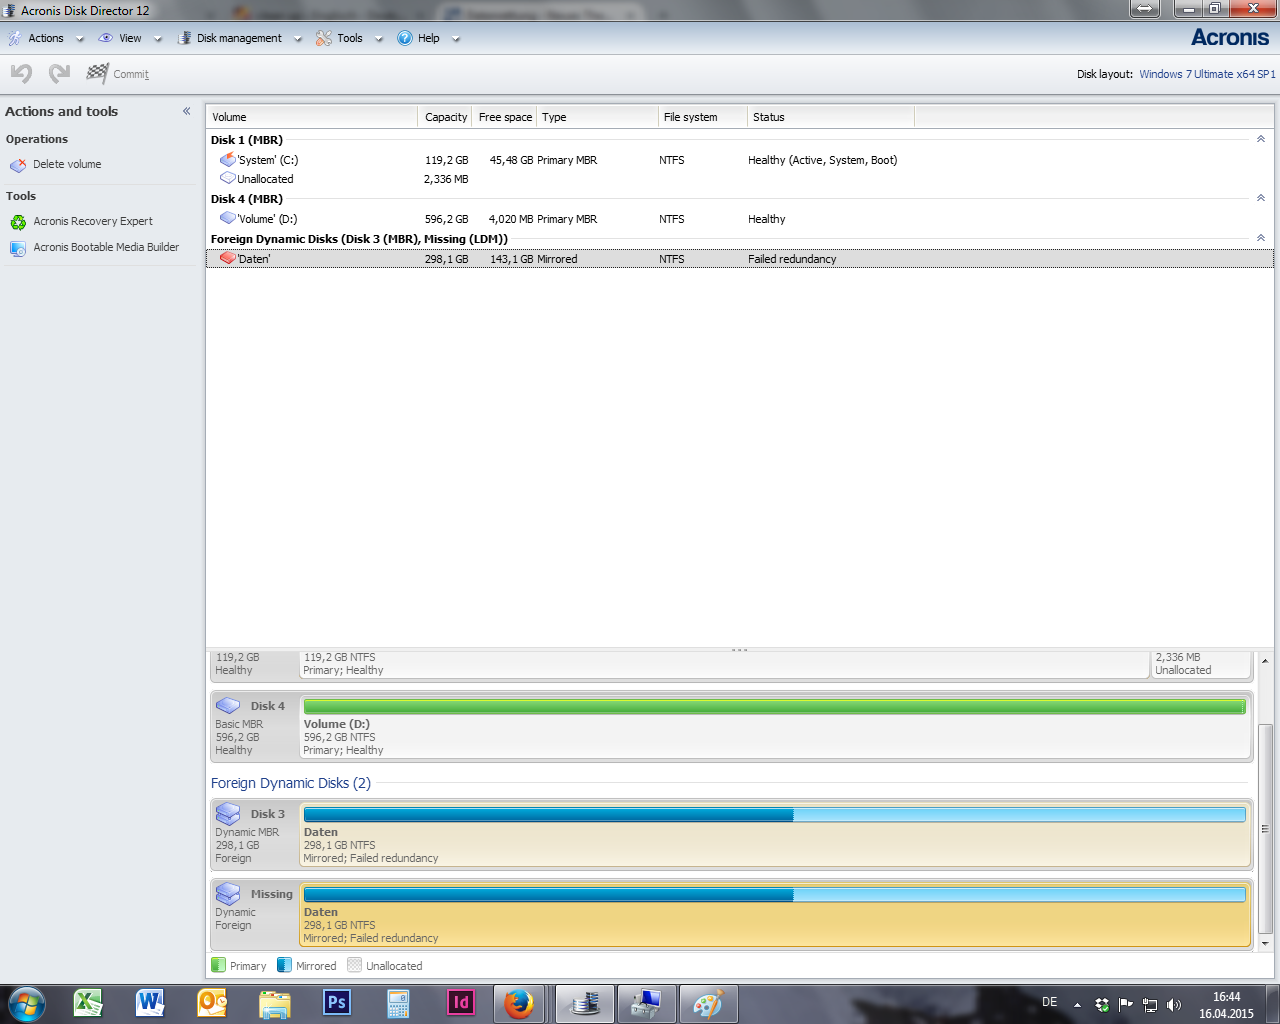Sort by the Volume column header

pyautogui.click(x=312, y=117)
